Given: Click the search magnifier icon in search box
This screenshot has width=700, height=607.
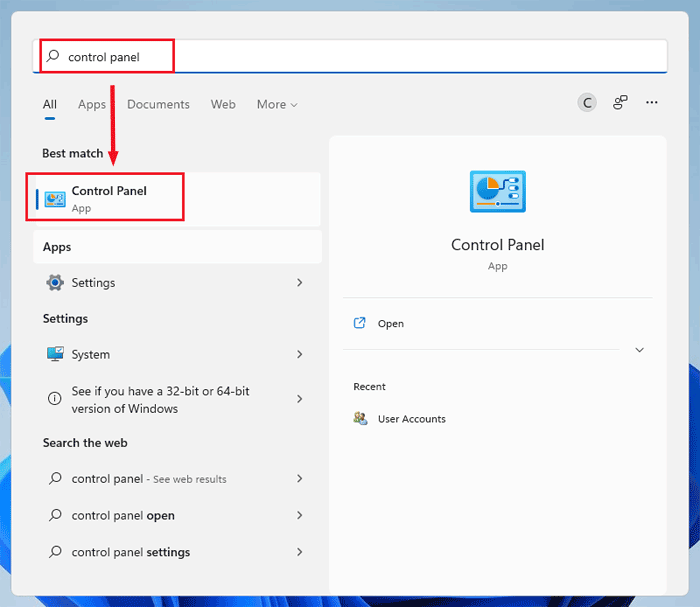Looking at the screenshot, I should point(53,56).
